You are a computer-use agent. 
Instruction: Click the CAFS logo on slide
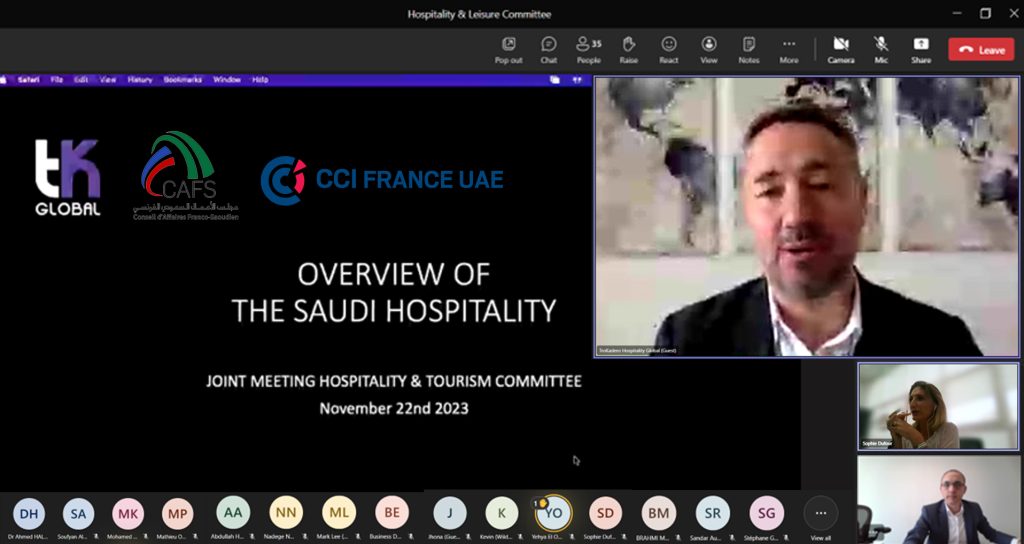pyautogui.click(x=185, y=176)
